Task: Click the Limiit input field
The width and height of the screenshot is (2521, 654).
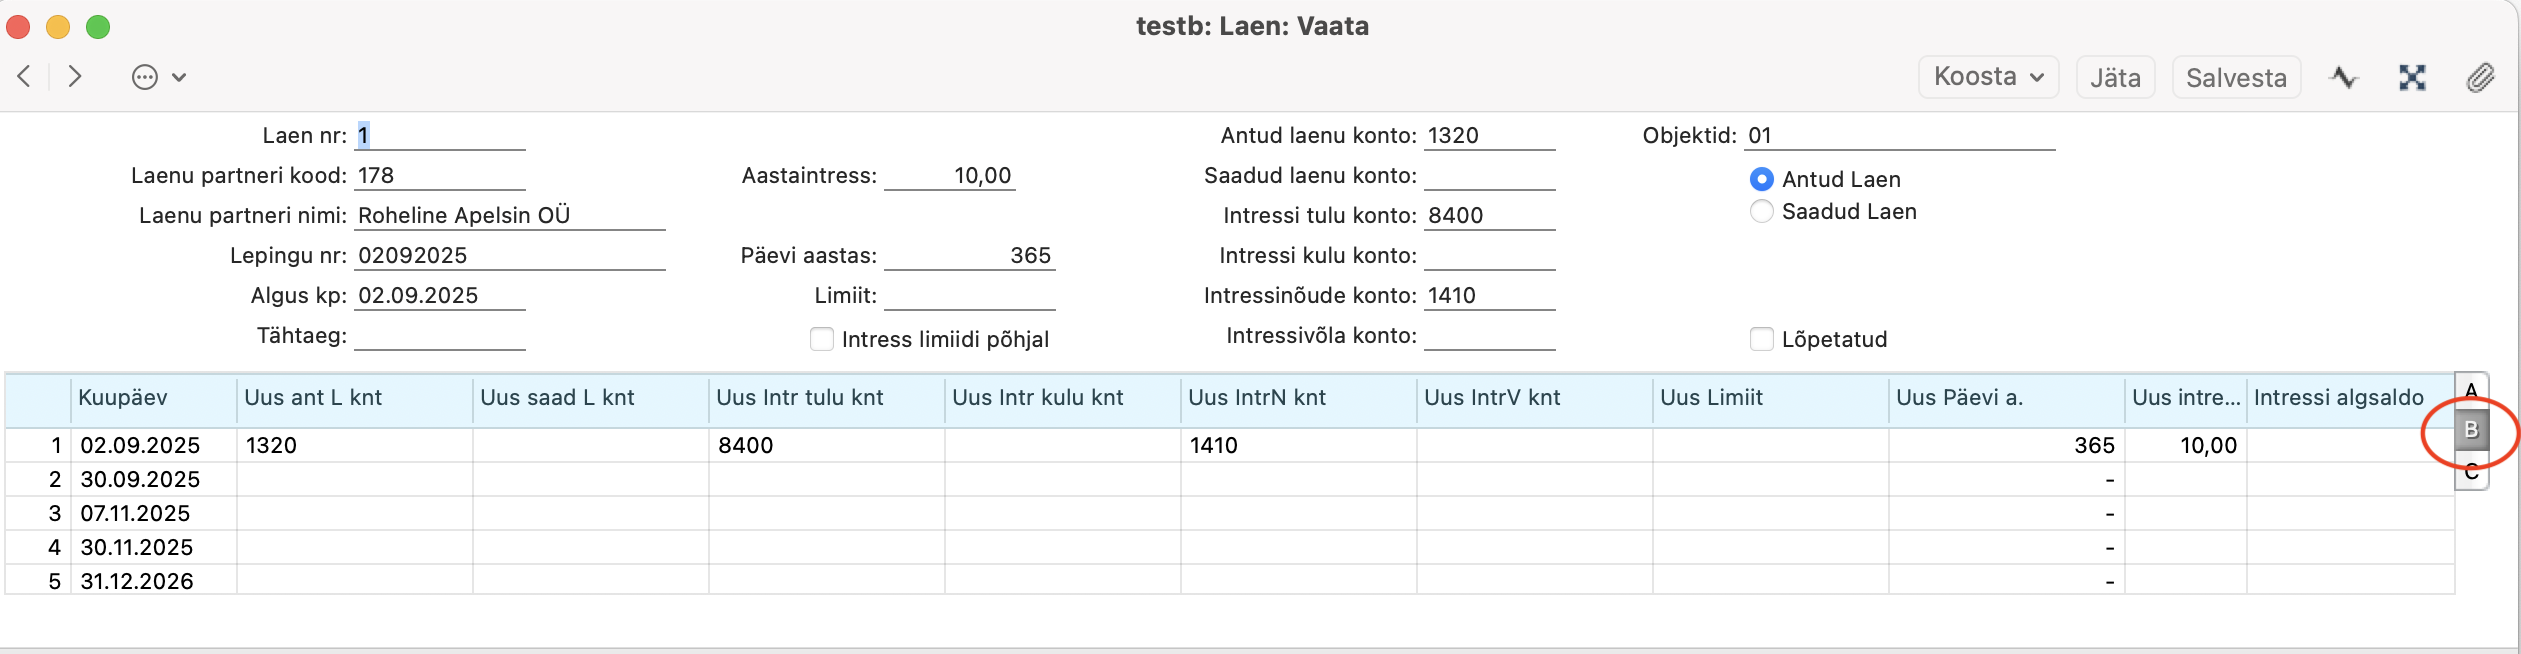Action: click(x=969, y=296)
